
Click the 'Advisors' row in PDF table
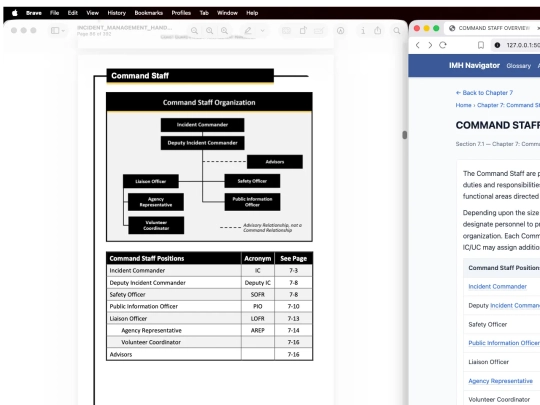pyautogui.click(x=209, y=354)
